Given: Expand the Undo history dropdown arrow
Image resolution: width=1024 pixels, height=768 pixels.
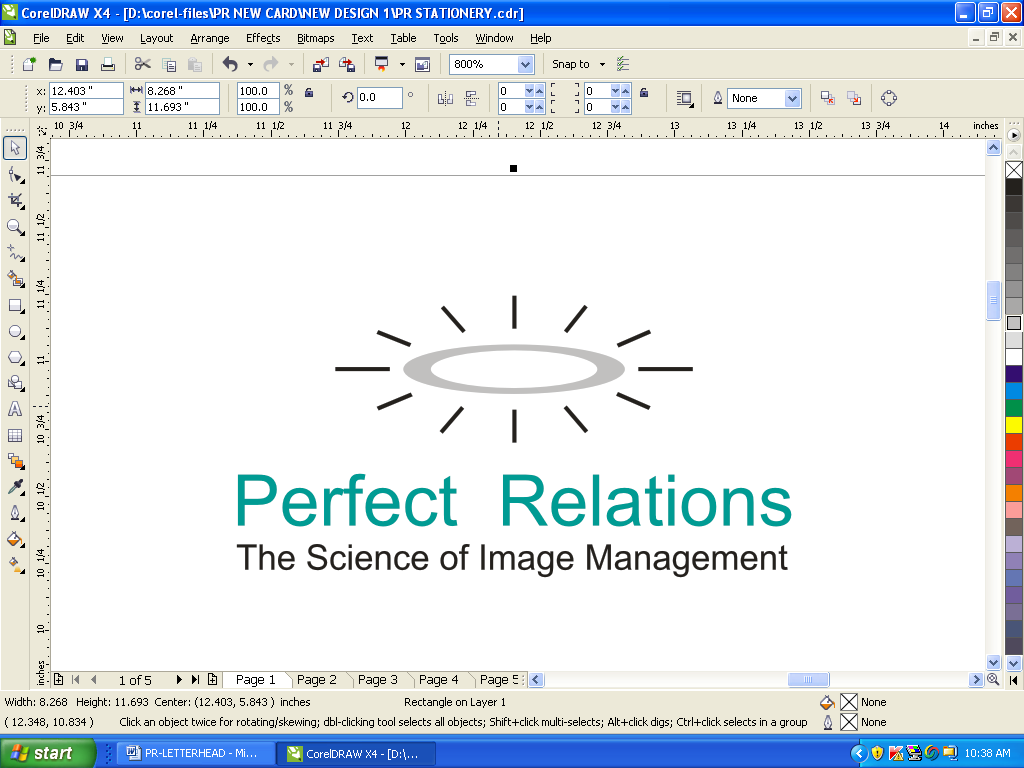Looking at the screenshot, I should [250, 64].
